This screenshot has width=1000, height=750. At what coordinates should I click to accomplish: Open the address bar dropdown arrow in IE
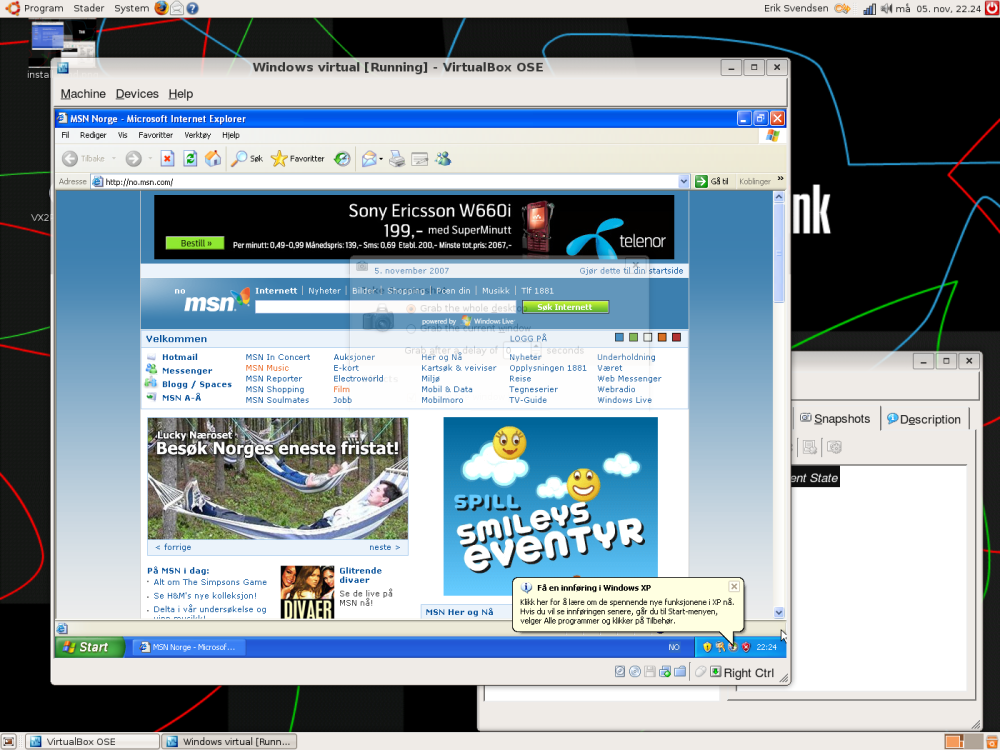point(683,182)
